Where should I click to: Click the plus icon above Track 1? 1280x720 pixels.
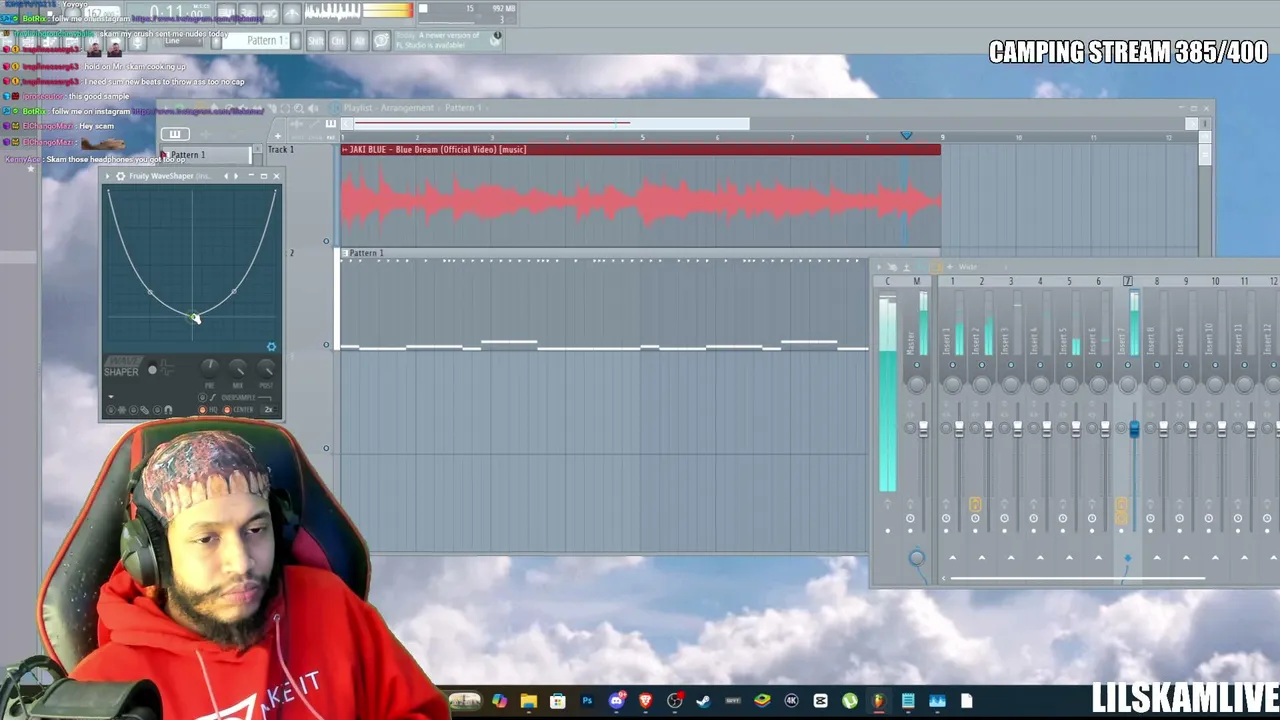pyautogui.click(x=278, y=136)
